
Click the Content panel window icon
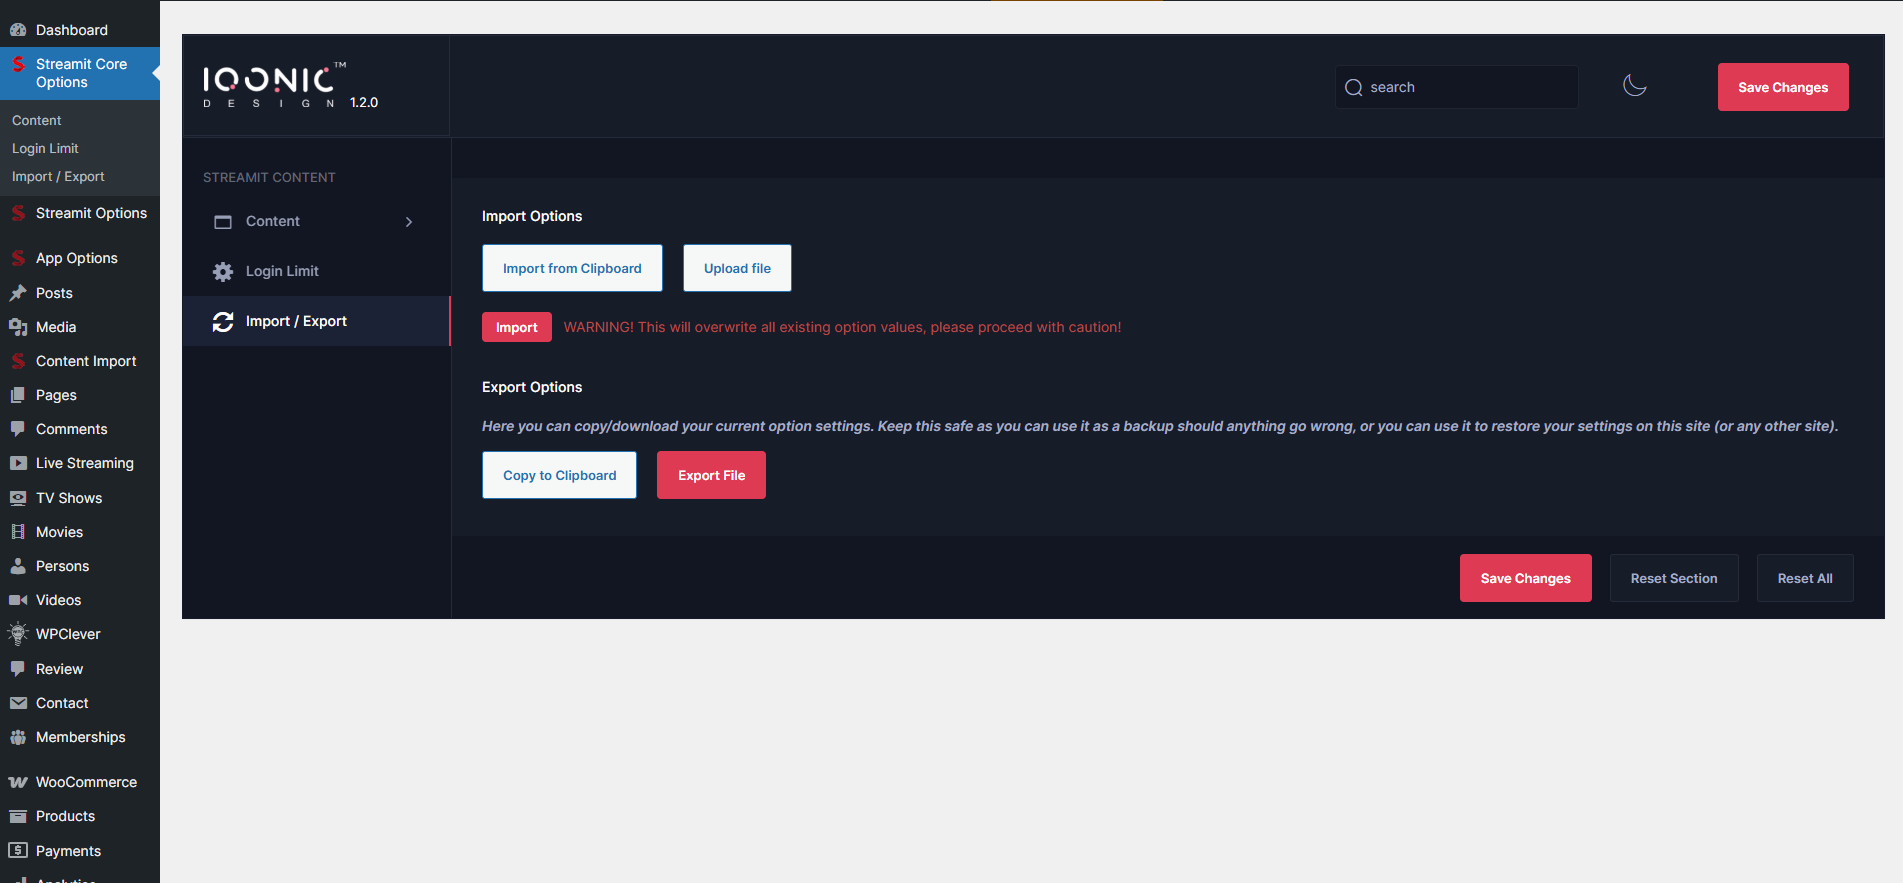(x=223, y=221)
